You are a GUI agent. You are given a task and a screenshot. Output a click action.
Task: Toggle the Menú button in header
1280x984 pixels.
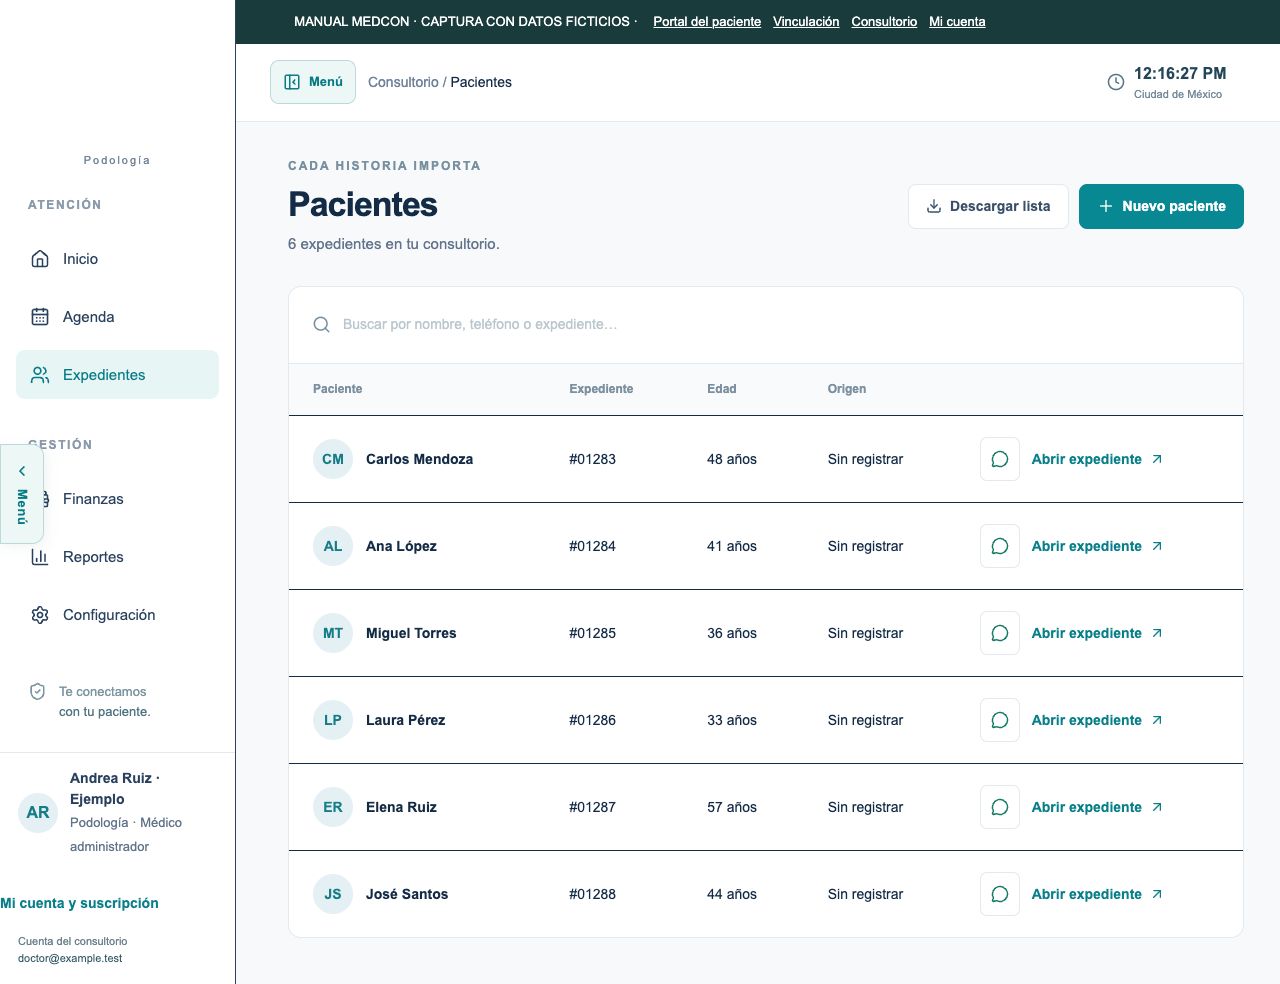[x=313, y=82]
